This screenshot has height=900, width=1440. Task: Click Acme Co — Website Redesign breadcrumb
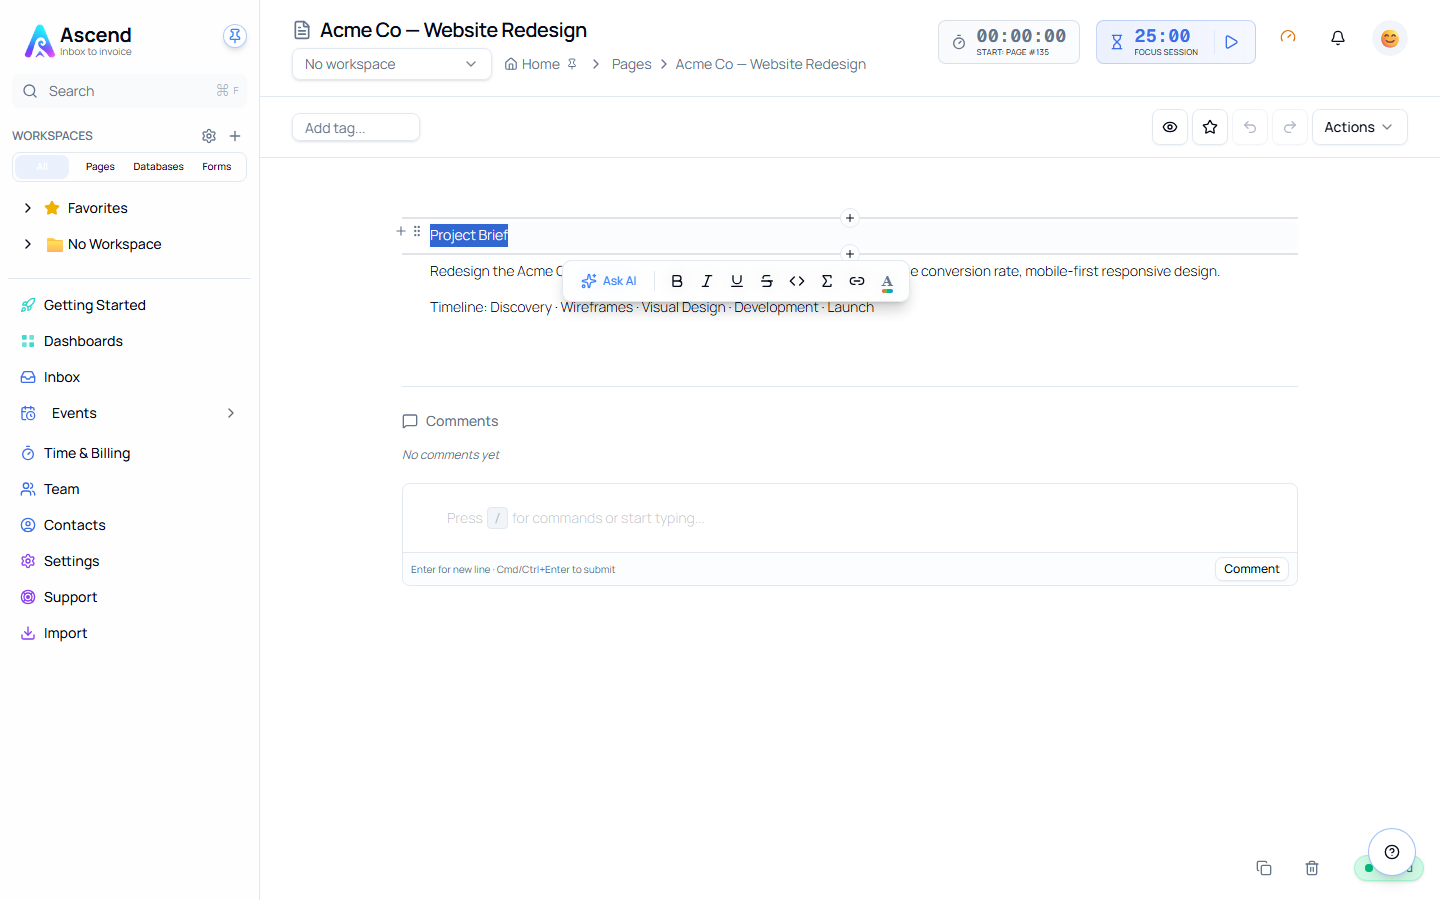pyautogui.click(x=770, y=64)
